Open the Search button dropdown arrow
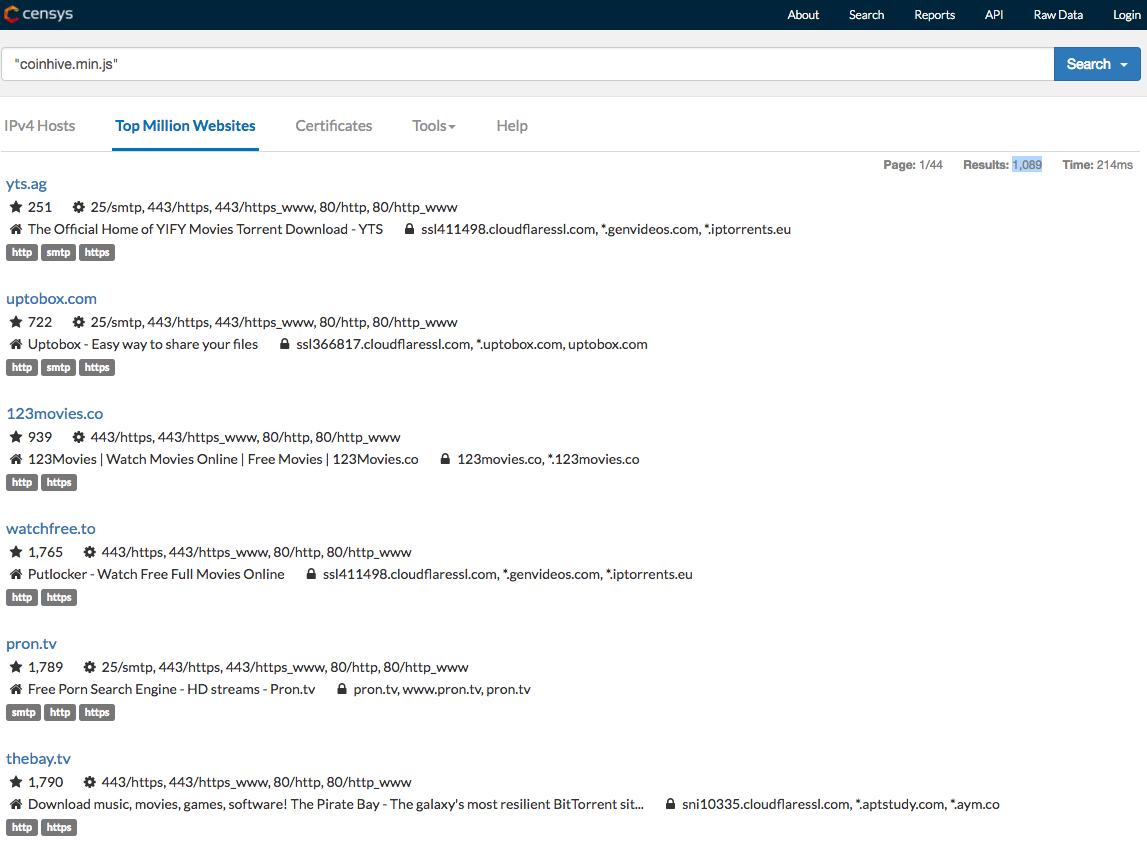 click(x=1124, y=65)
